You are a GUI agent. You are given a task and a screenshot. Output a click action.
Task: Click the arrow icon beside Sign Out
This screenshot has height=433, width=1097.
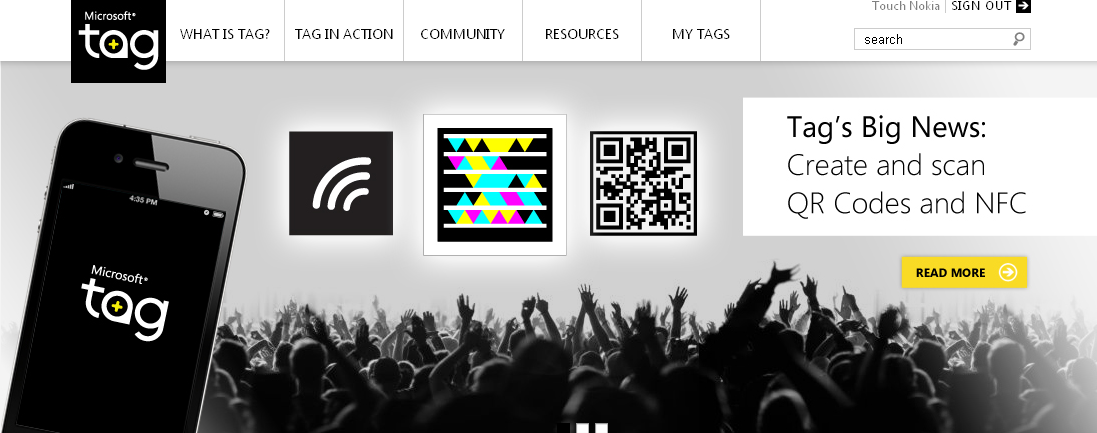tap(1024, 6)
